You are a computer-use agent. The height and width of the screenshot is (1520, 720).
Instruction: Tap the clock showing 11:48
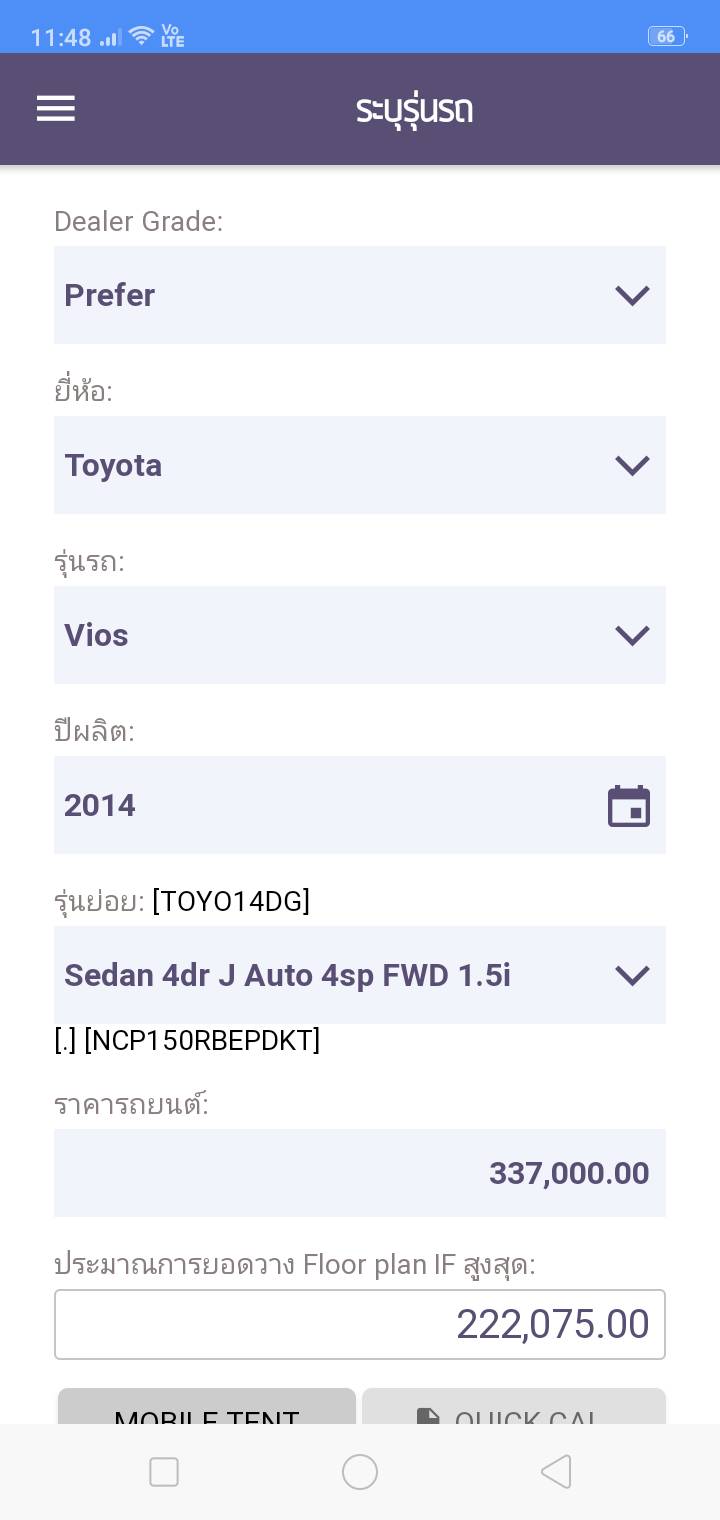(61, 38)
